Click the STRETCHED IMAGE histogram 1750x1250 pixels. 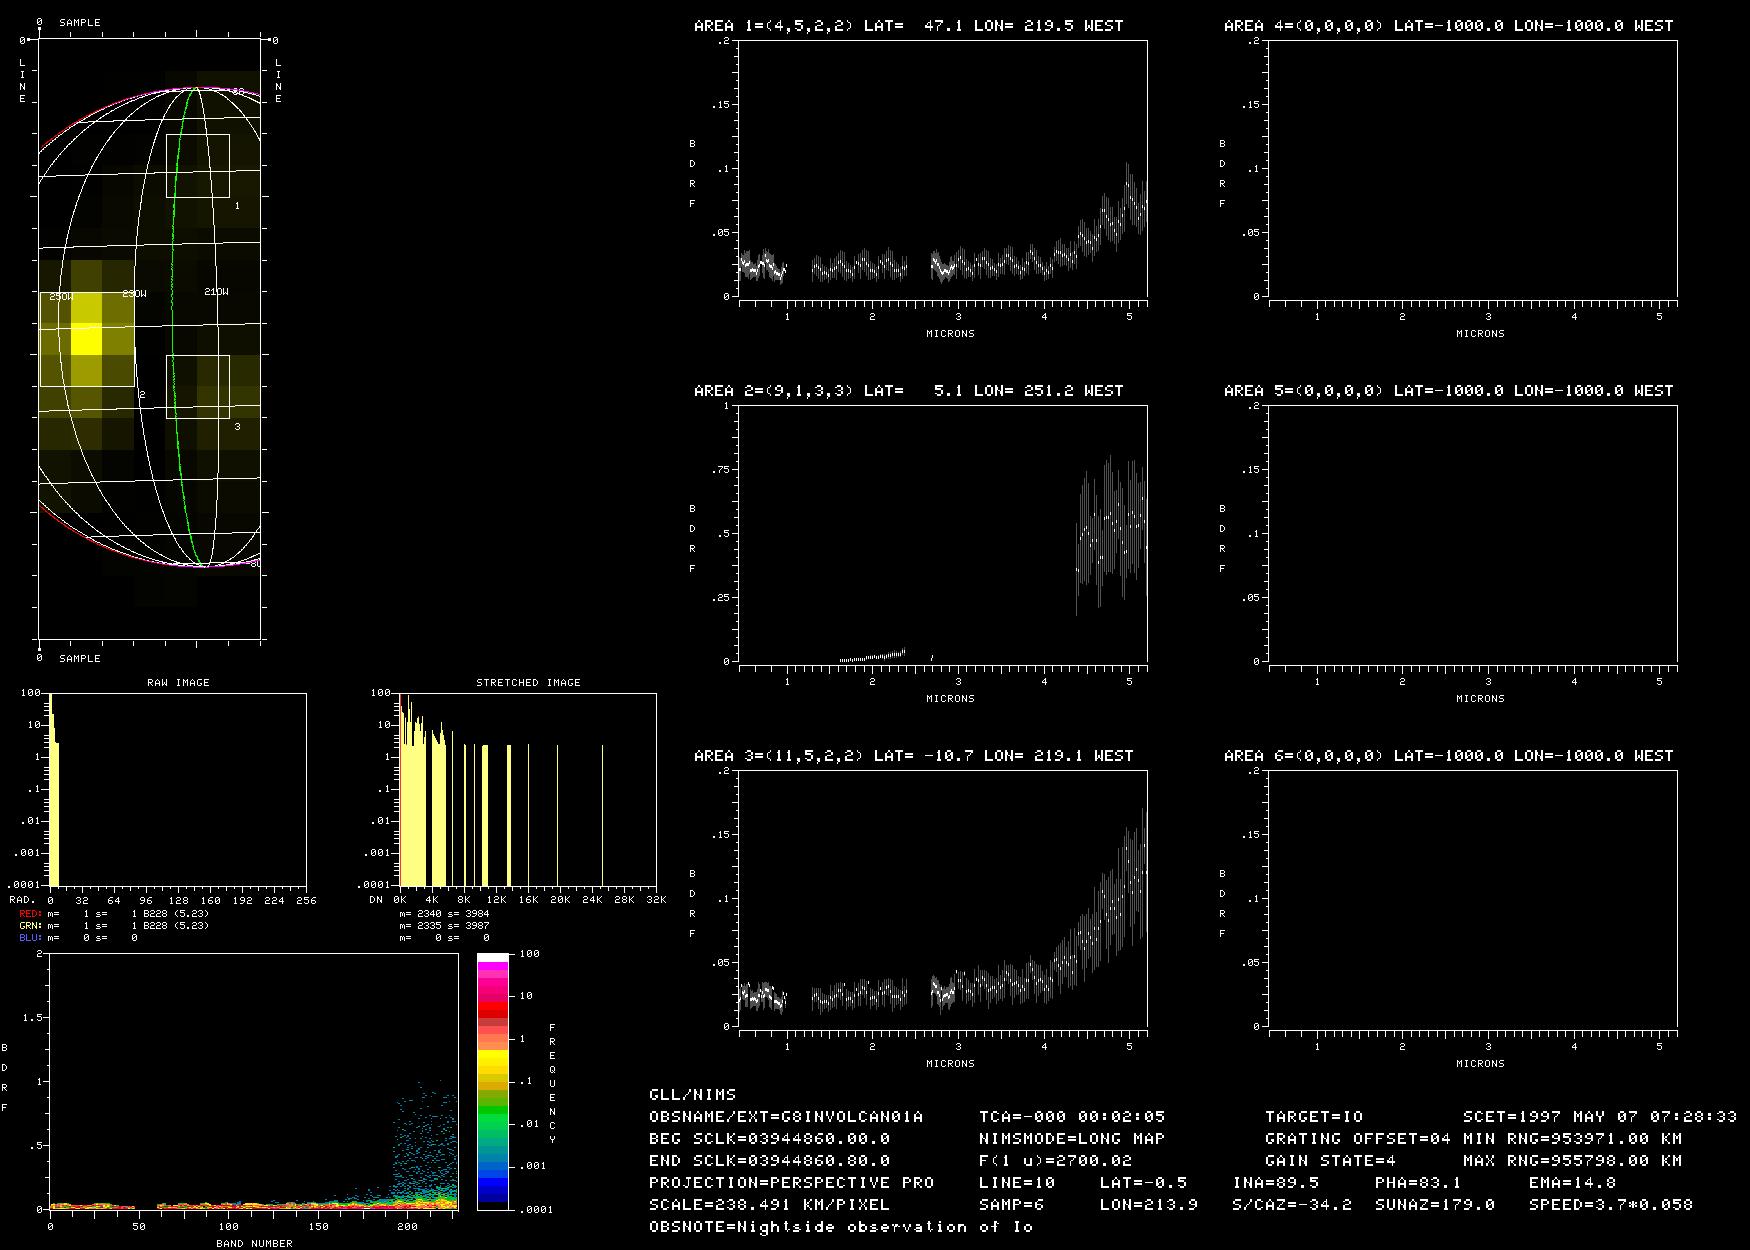[528, 789]
